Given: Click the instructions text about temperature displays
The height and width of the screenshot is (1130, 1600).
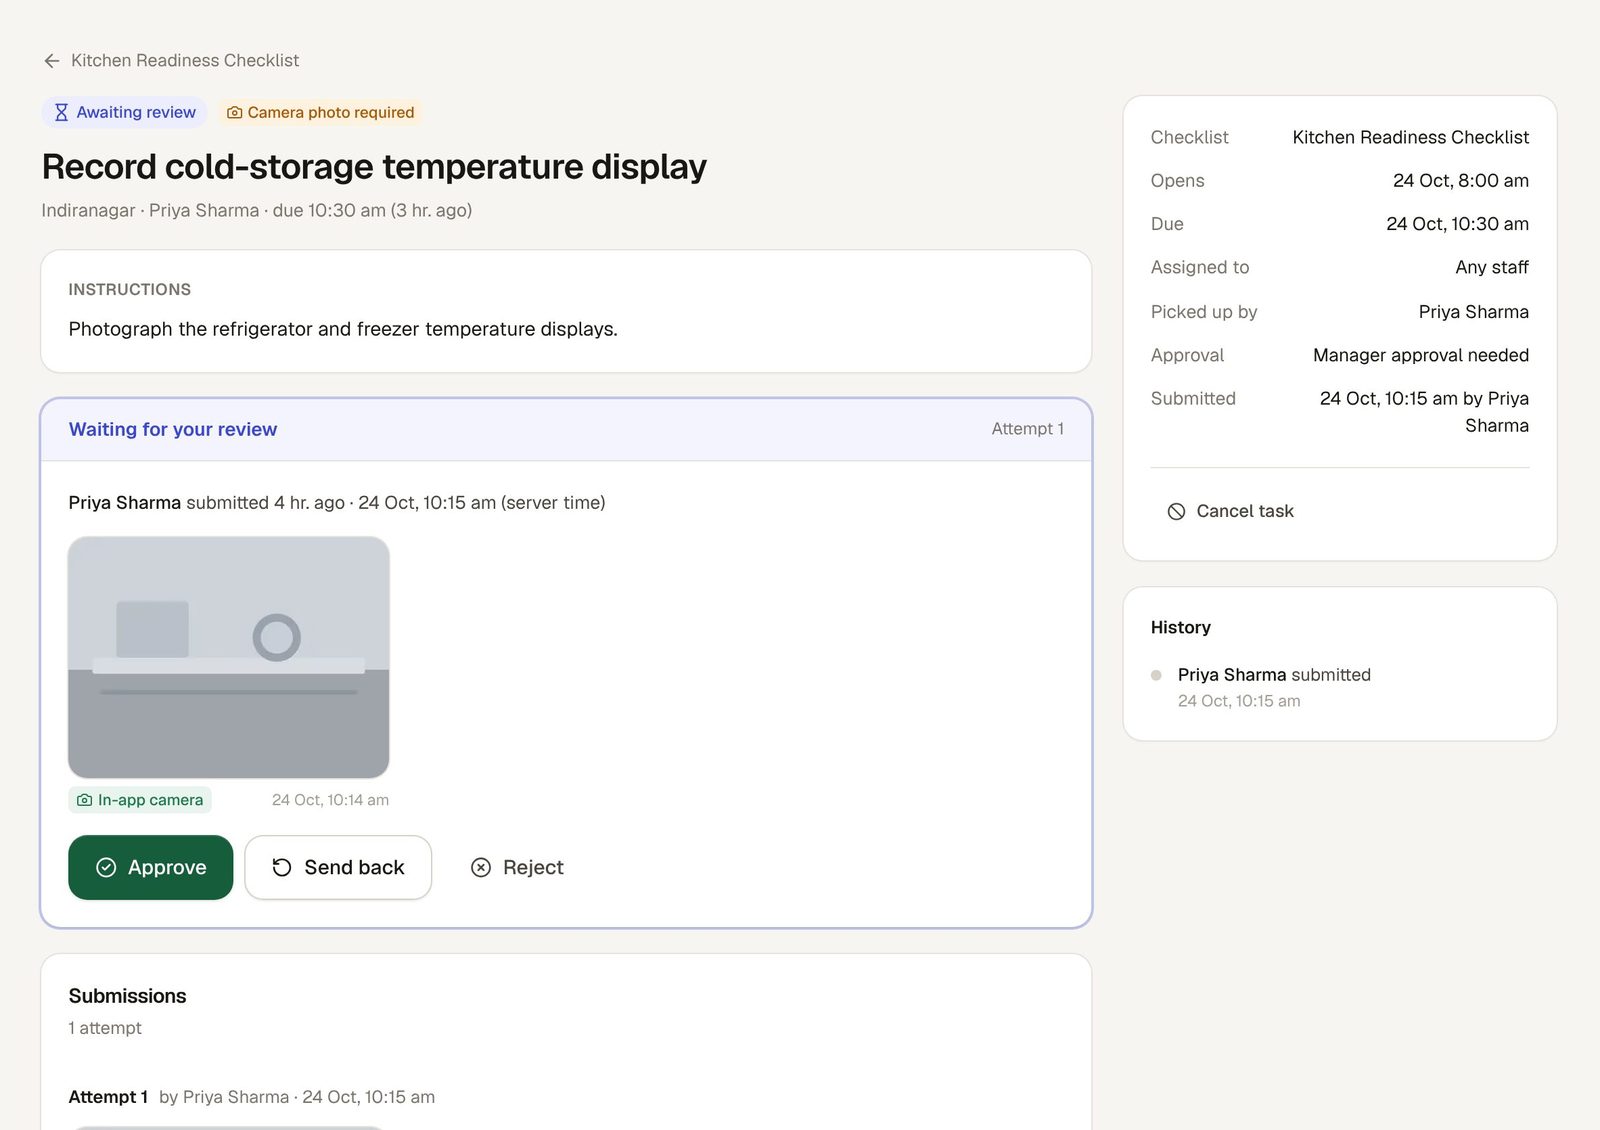Looking at the screenshot, I should coord(343,329).
